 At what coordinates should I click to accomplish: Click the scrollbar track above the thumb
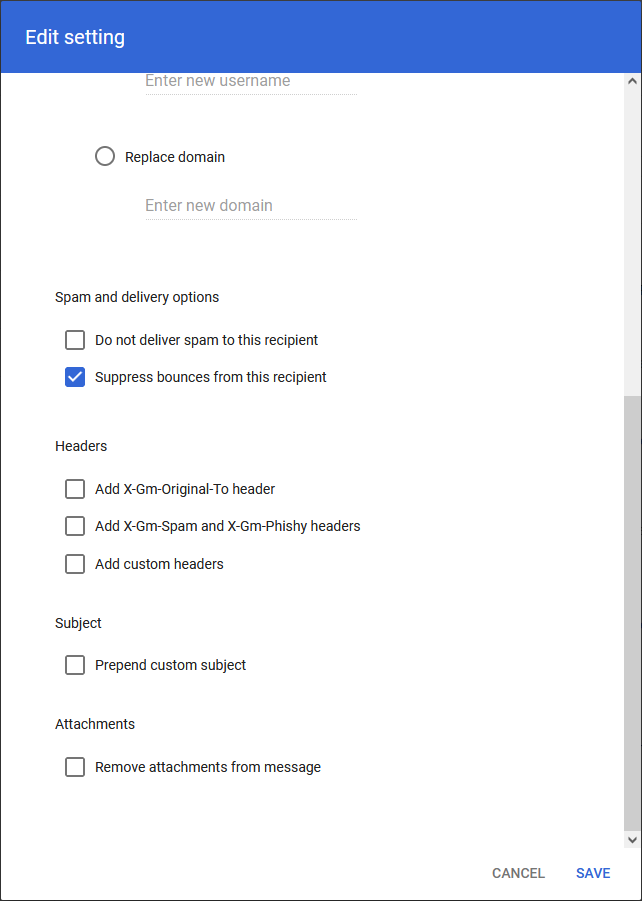pos(631,240)
